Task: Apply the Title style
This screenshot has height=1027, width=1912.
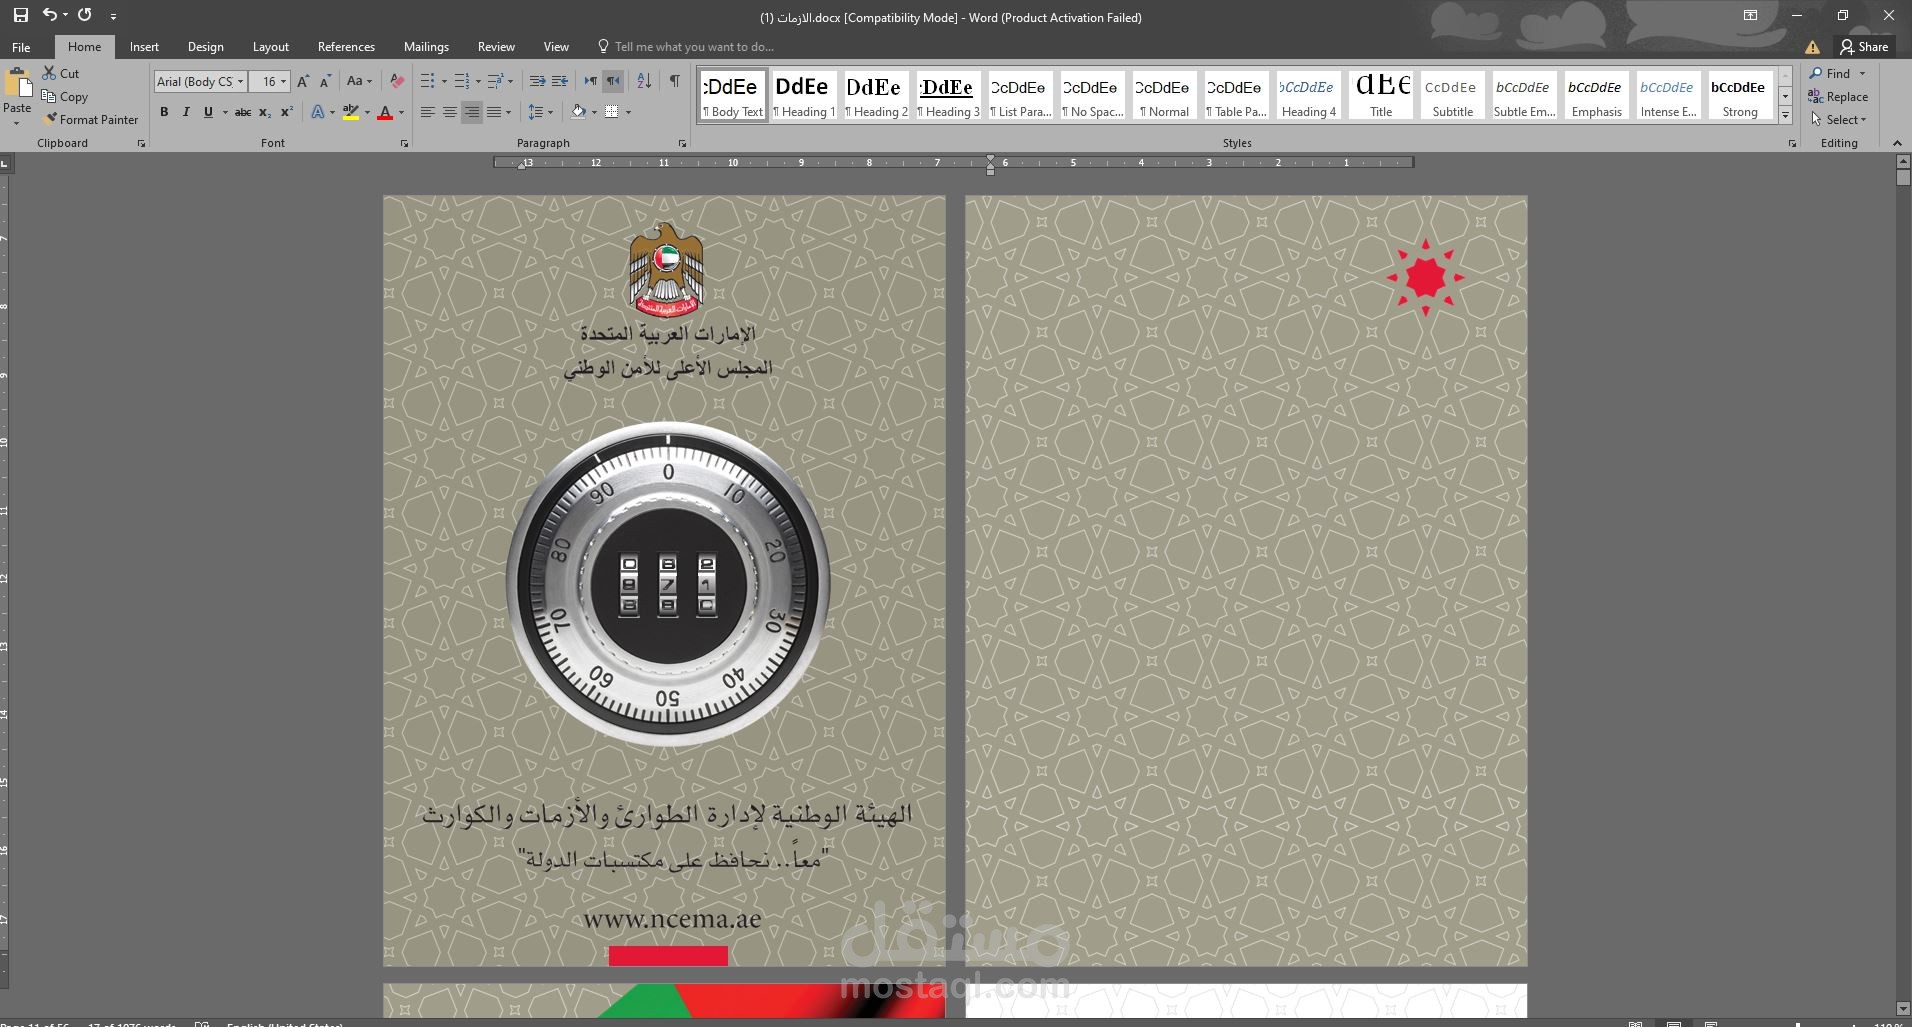Action: click(1381, 95)
